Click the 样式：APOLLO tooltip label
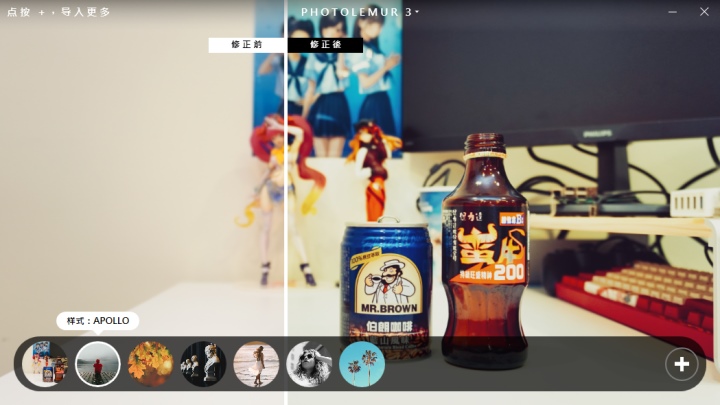The height and width of the screenshot is (405, 720). pyautogui.click(x=98, y=321)
